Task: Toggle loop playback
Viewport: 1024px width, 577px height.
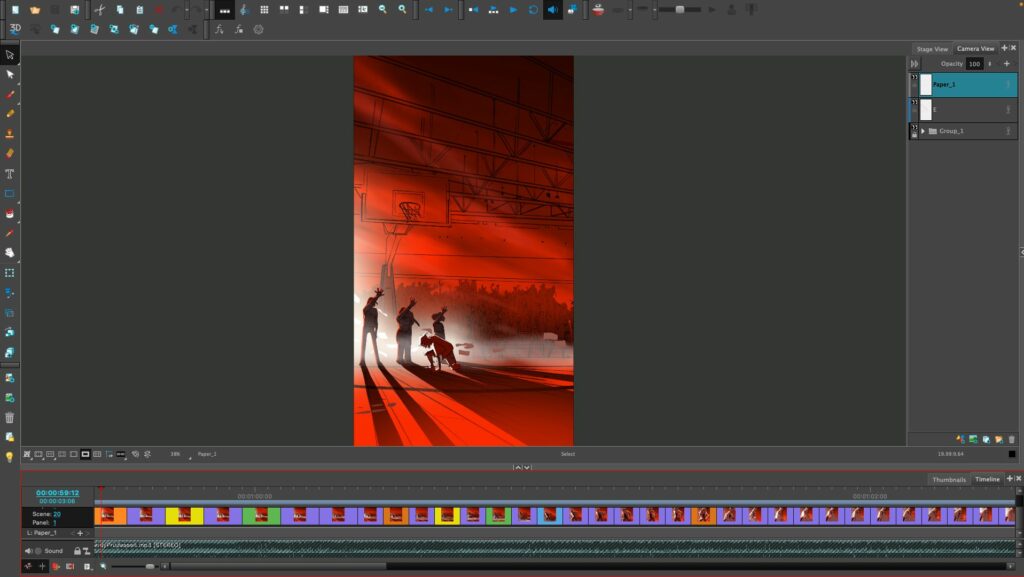Action: tap(533, 10)
